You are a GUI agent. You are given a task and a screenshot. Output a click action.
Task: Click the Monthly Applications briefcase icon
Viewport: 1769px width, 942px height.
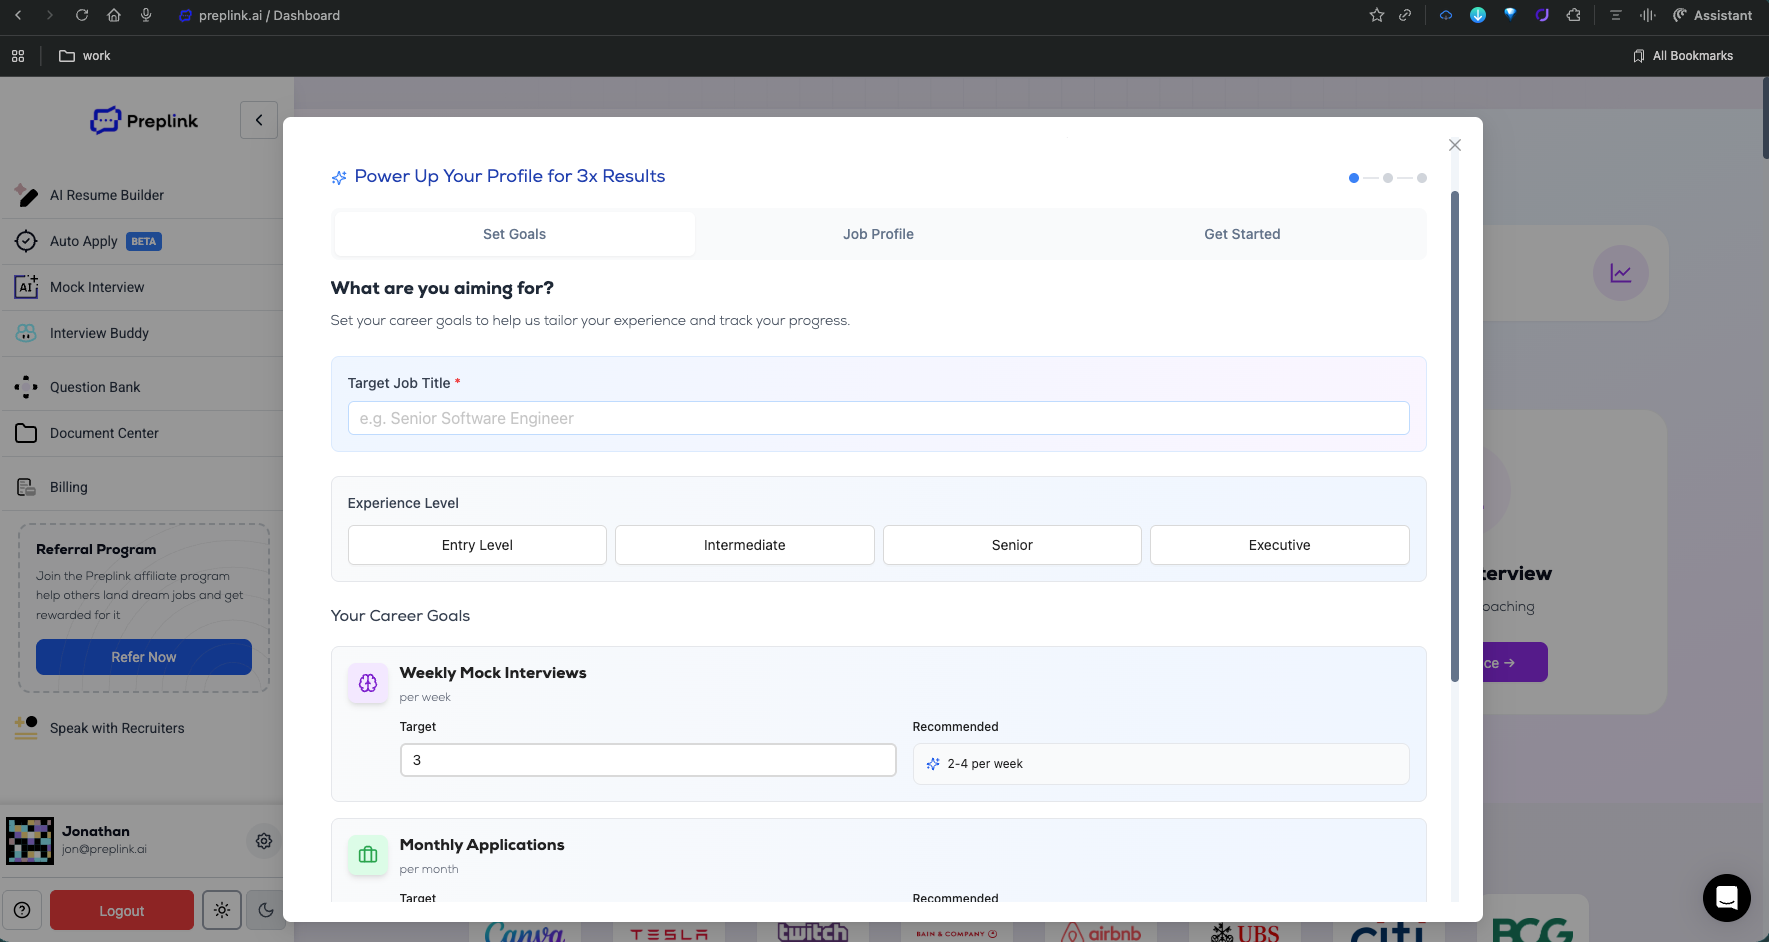pyautogui.click(x=368, y=855)
